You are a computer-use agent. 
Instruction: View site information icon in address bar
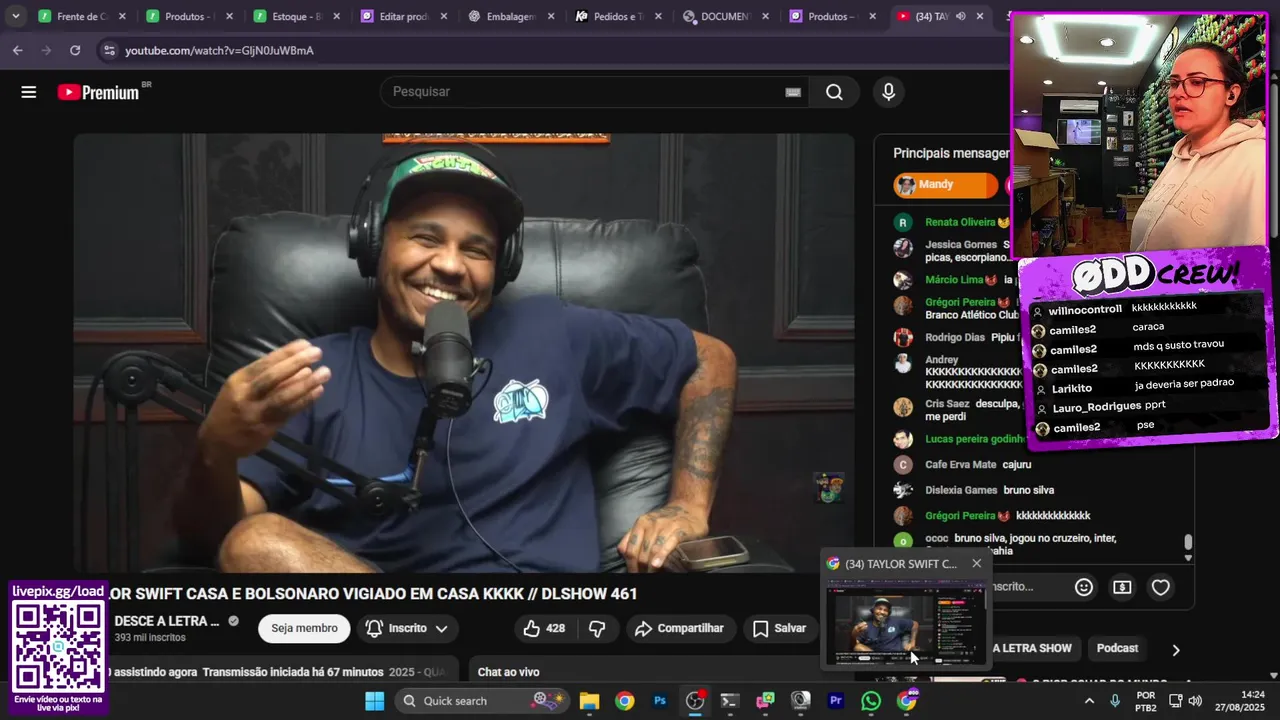[108, 50]
